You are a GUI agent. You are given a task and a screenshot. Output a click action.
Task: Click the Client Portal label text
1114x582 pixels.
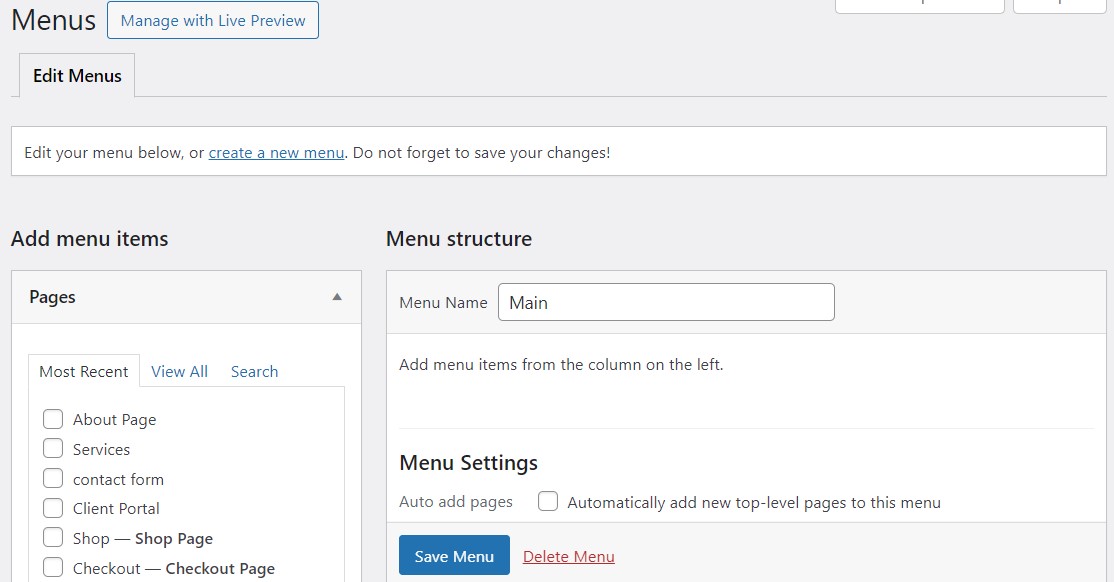pos(116,509)
